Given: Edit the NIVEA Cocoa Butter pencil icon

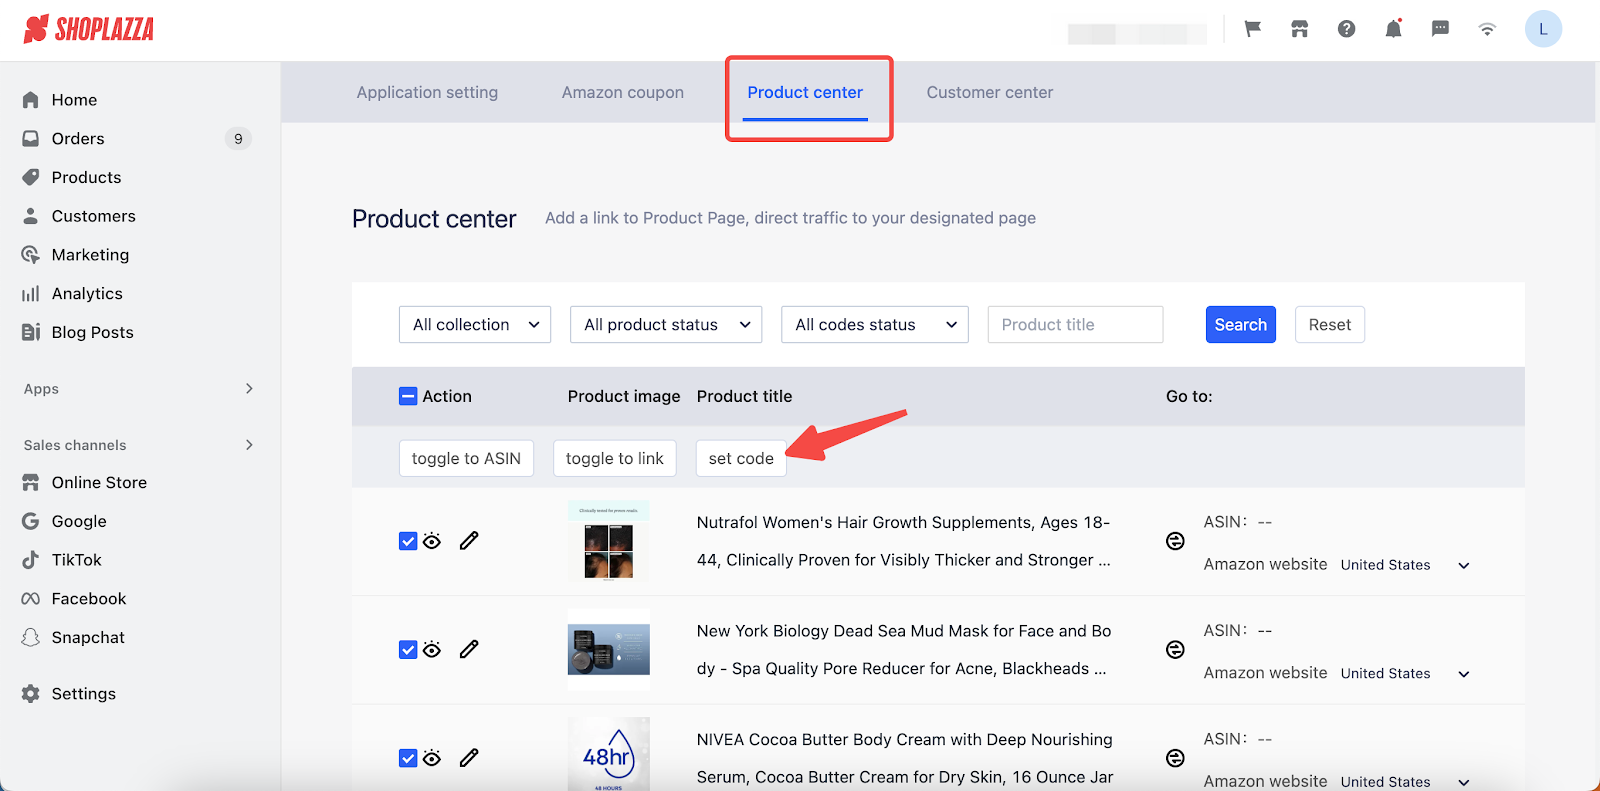Looking at the screenshot, I should (x=469, y=758).
